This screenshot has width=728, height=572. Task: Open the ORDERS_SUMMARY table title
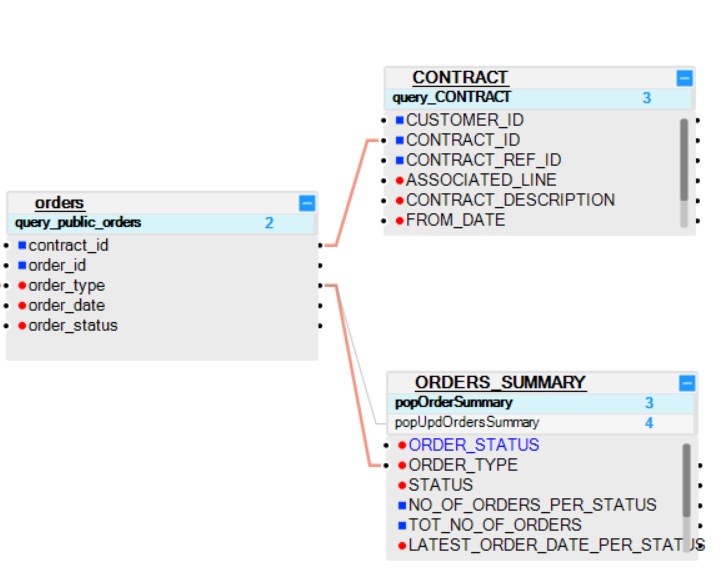point(500,383)
